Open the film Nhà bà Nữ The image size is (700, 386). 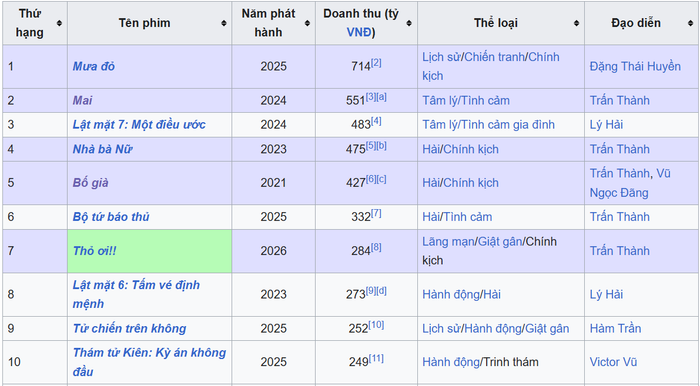pyautogui.click(x=102, y=149)
